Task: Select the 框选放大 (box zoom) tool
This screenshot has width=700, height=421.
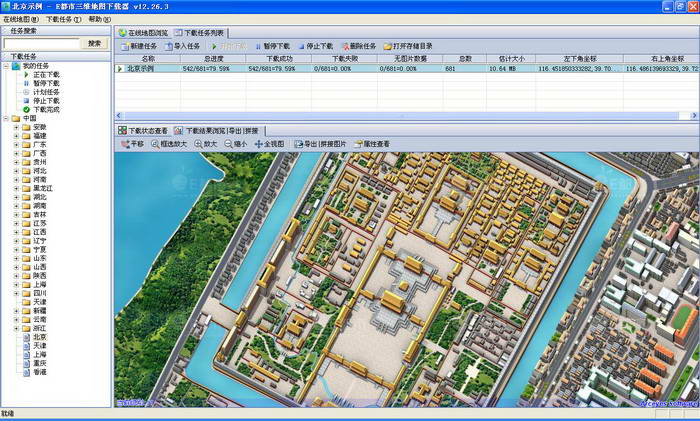Action: 169,144
